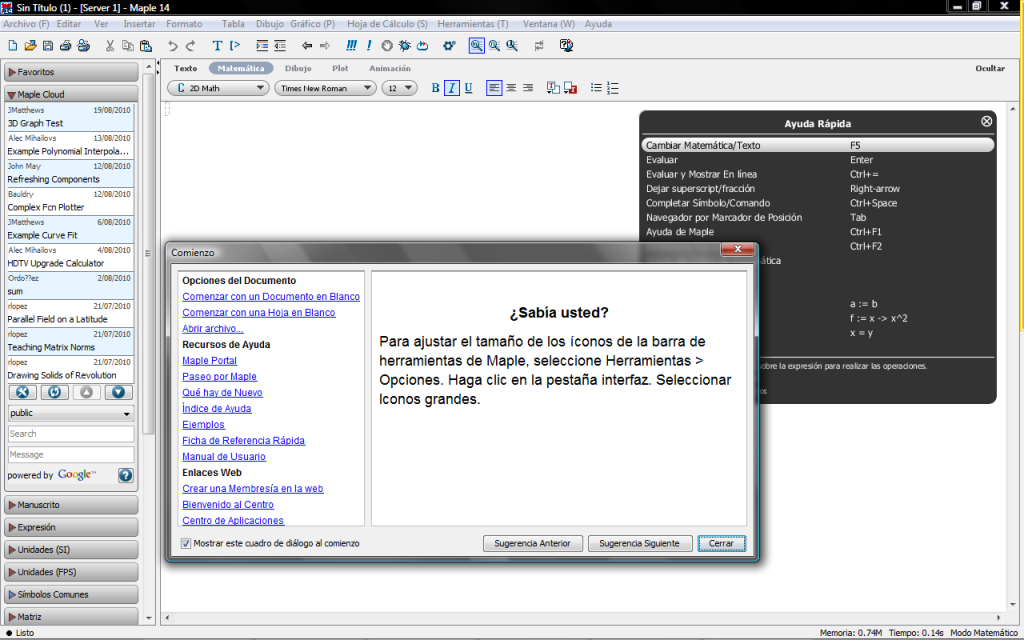Go back with the left arrow icon
This screenshot has height=640, width=1024.
click(306, 46)
